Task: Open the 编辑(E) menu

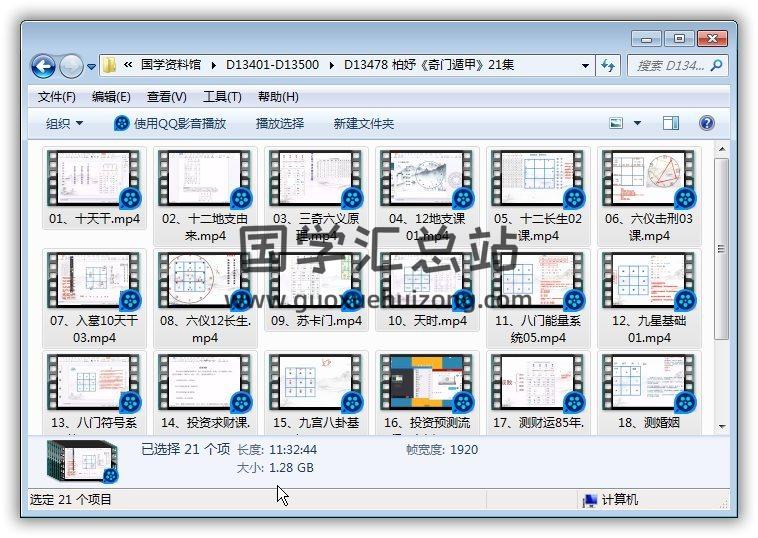Action: (111, 97)
